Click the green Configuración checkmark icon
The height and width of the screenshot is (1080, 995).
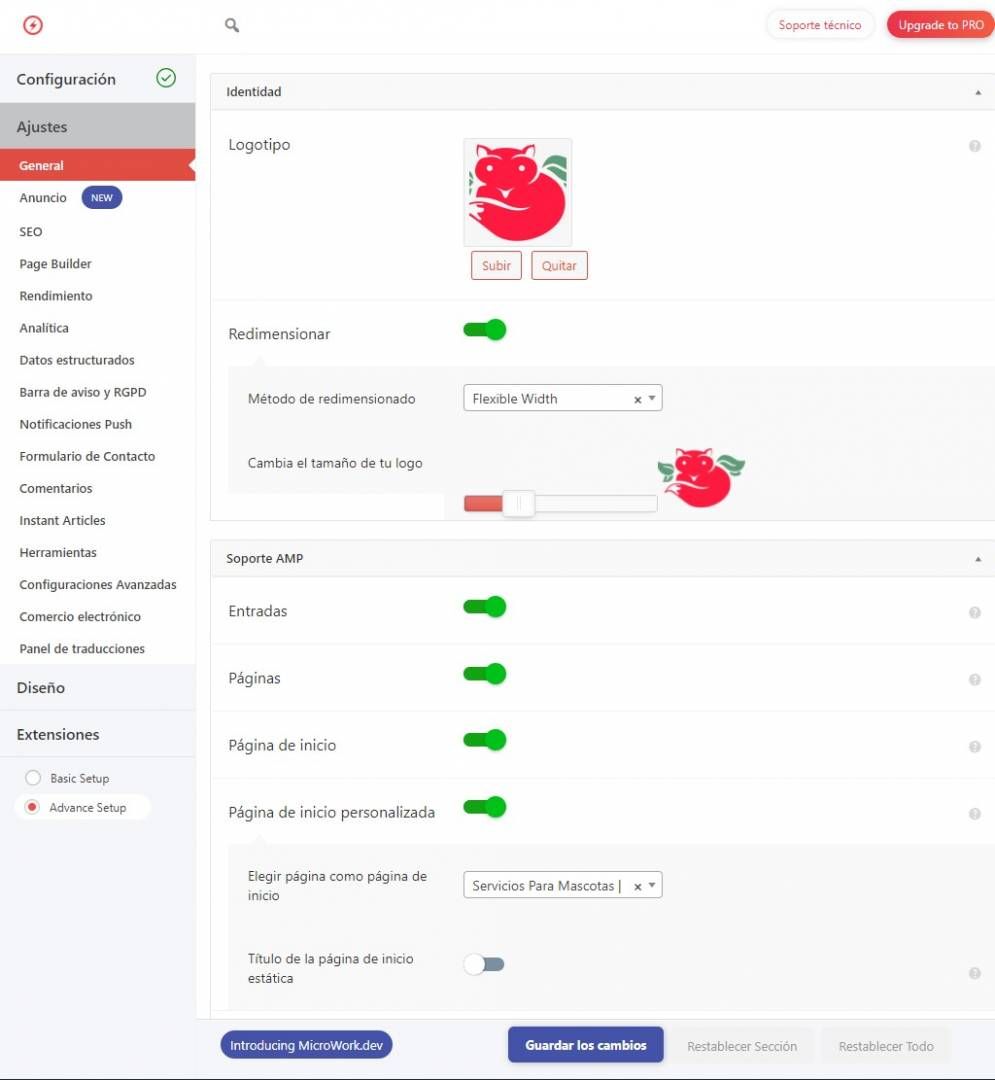click(x=166, y=78)
